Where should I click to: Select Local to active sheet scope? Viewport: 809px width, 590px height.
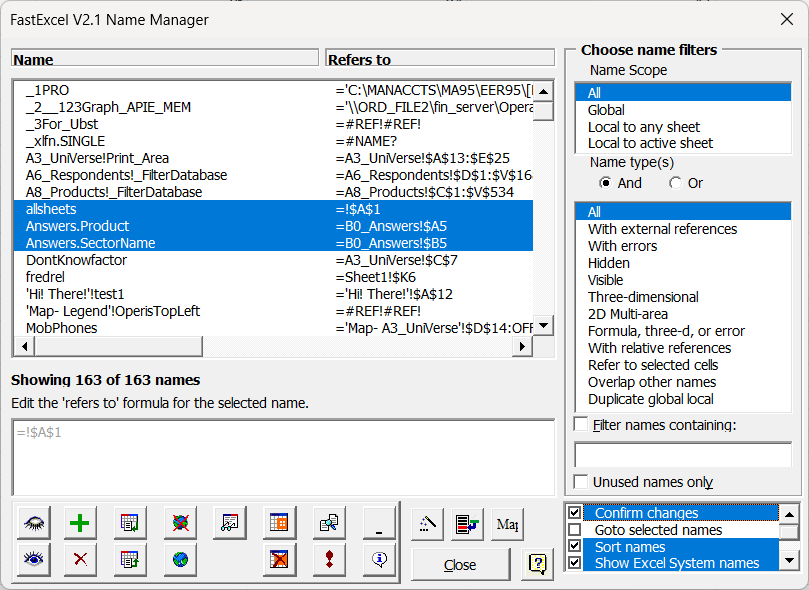click(683, 143)
